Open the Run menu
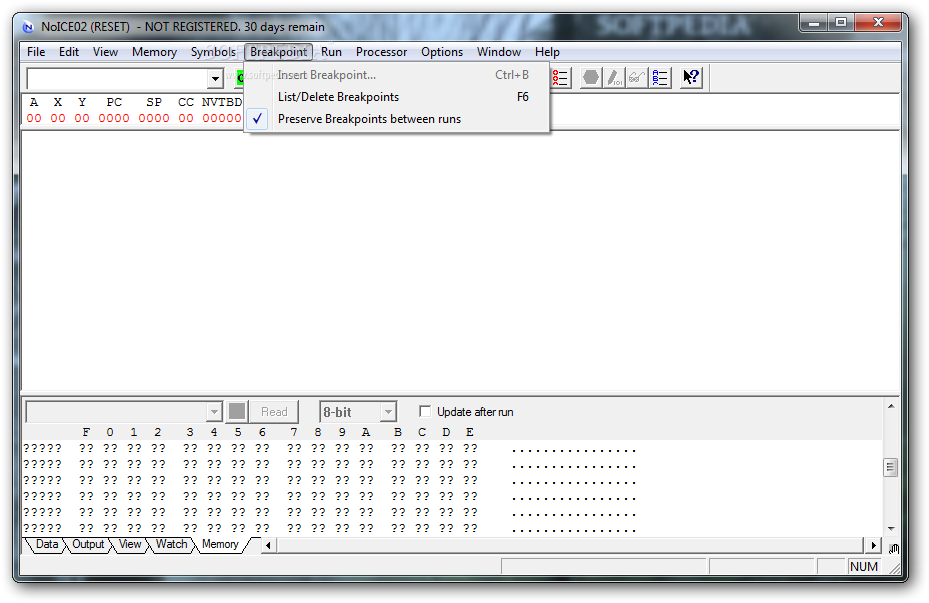The height and width of the screenshot is (603, 929). [x=332, y=52]
